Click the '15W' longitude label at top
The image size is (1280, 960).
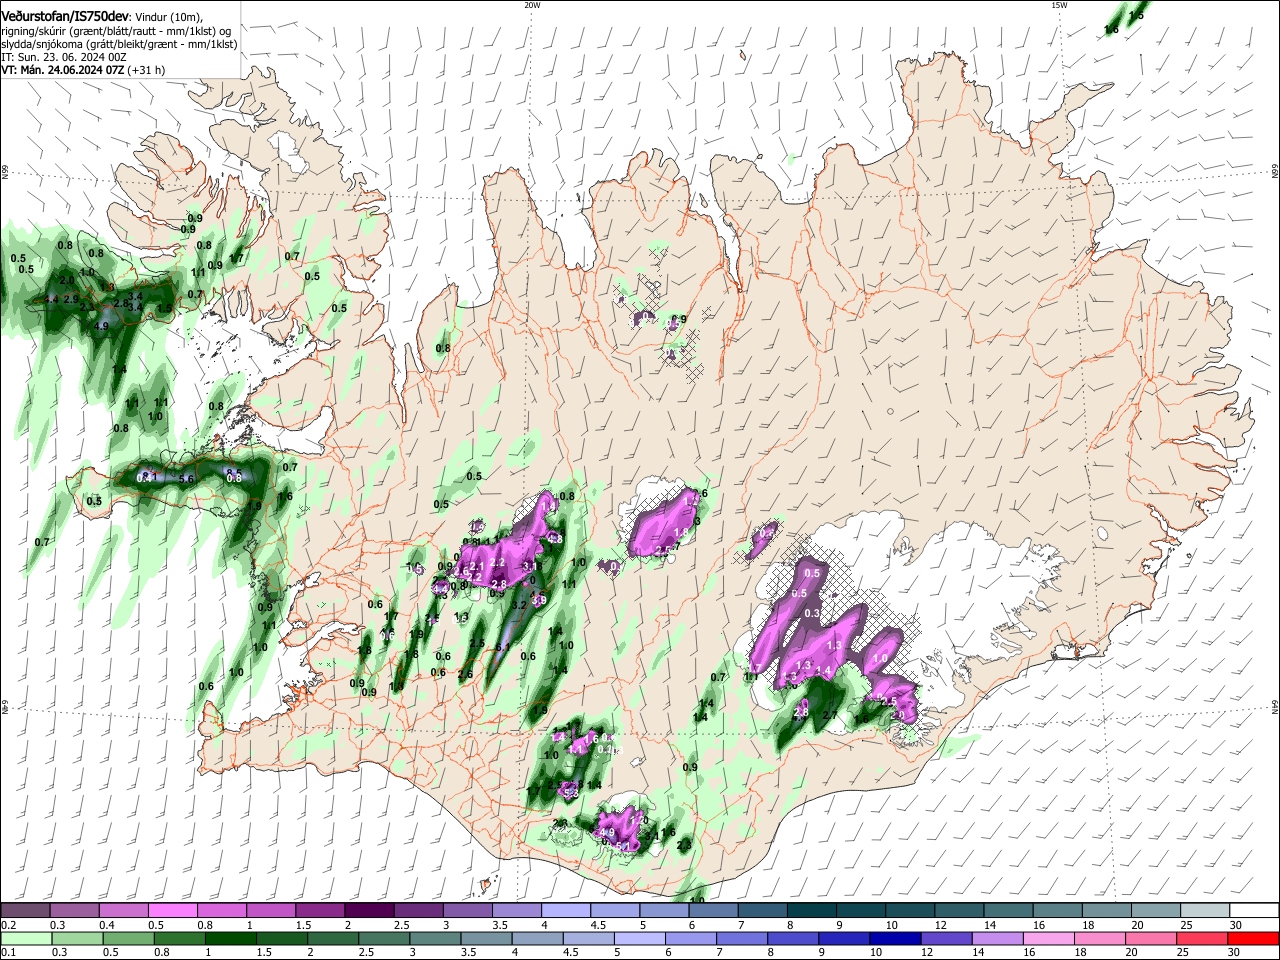coord(1059,5)
